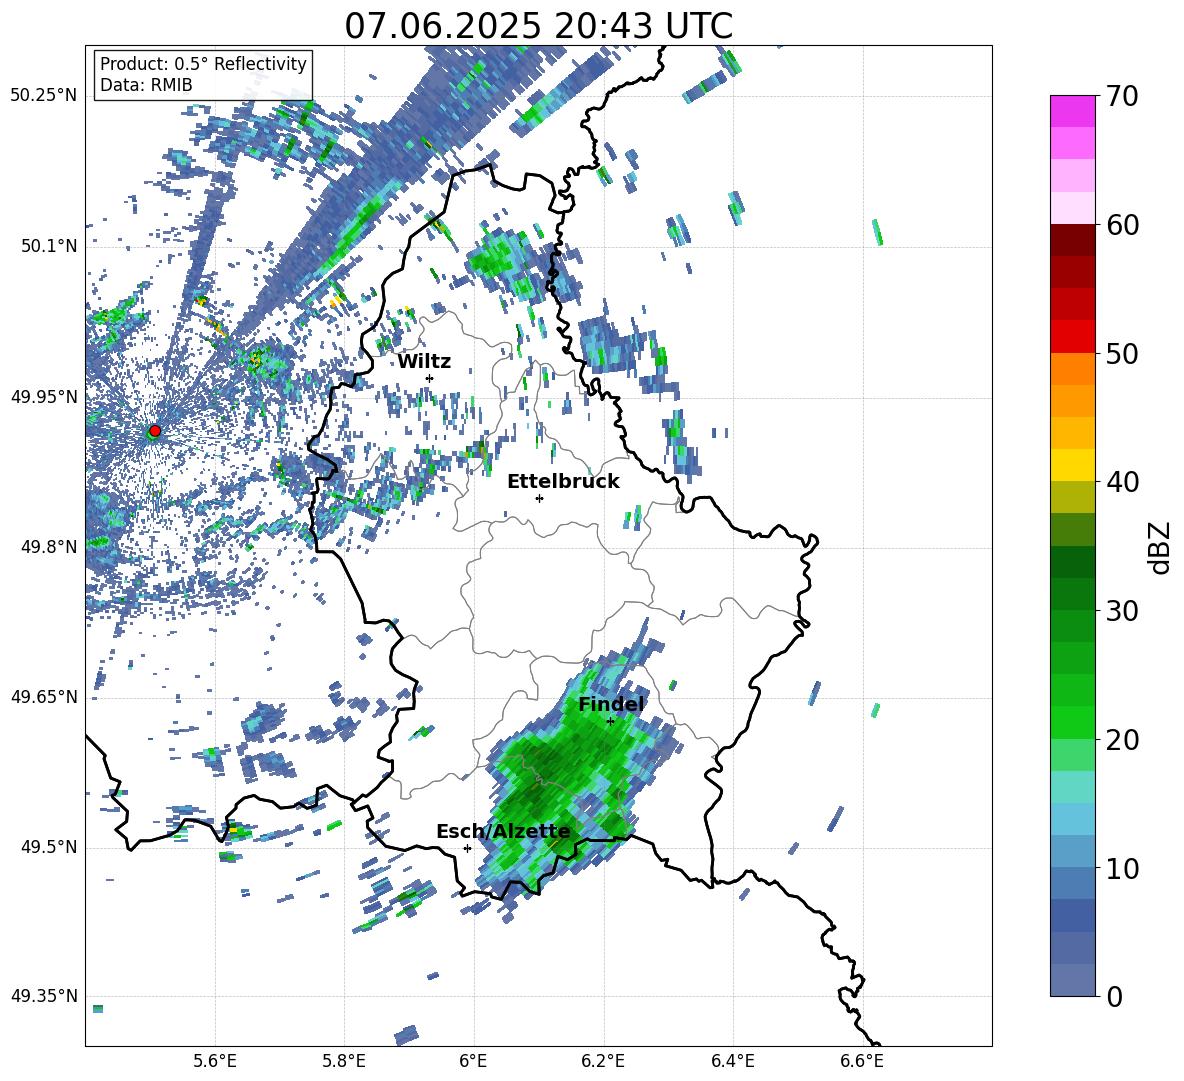This screenshot has width=1184, height=1081.
Task: Click the 49.8°N latitude label
Action: [50, 547]
